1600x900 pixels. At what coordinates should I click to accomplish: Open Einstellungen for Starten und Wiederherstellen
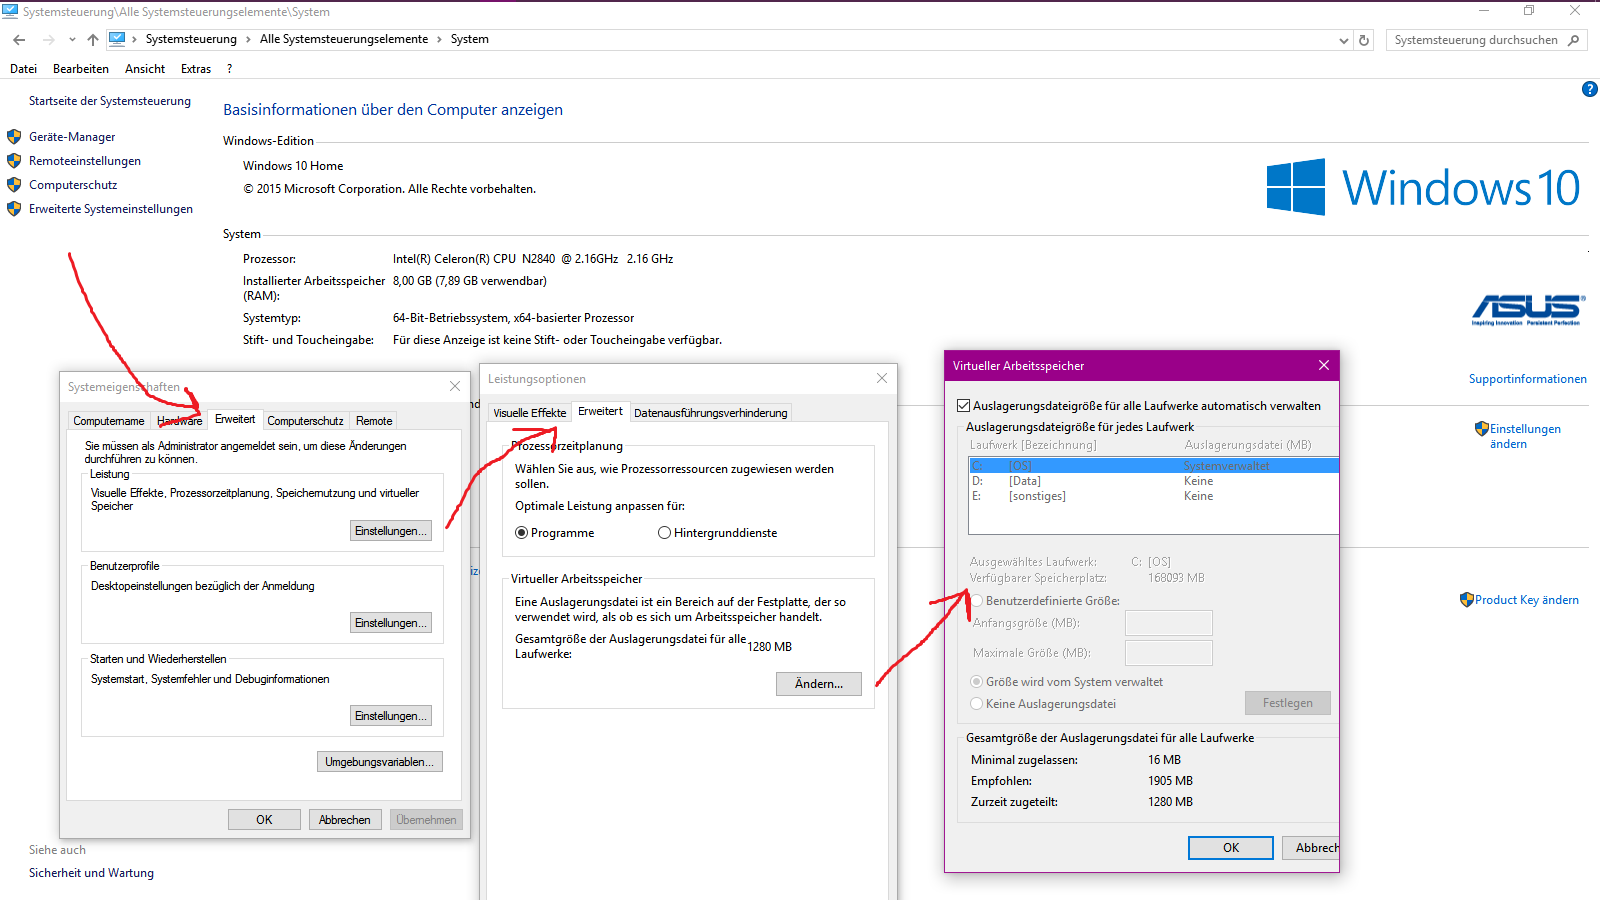tap(391, 716)
